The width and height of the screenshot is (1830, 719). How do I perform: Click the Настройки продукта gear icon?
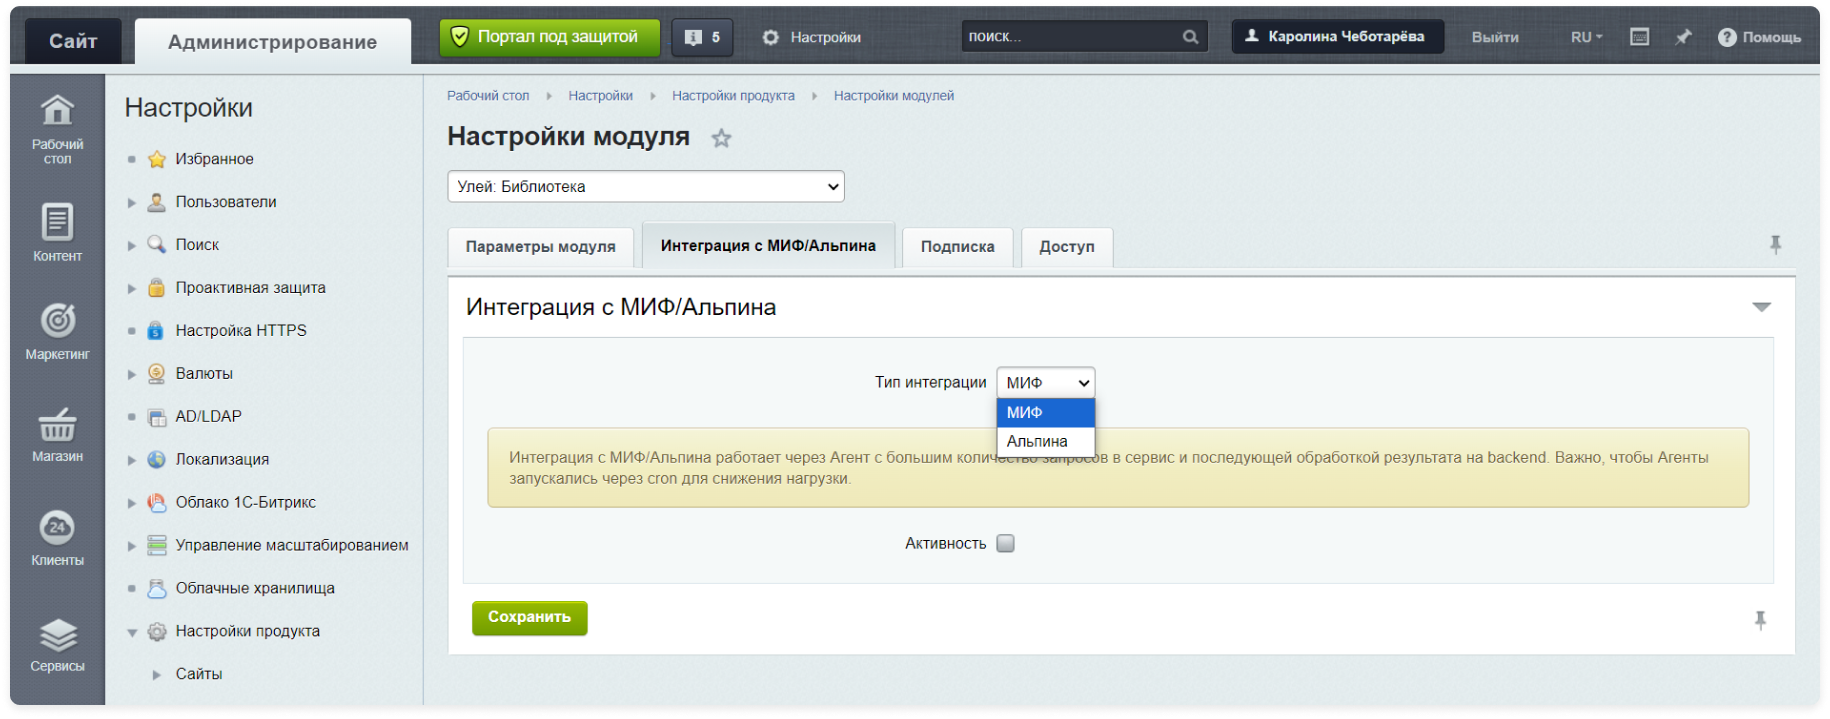[x=157, y=632]
